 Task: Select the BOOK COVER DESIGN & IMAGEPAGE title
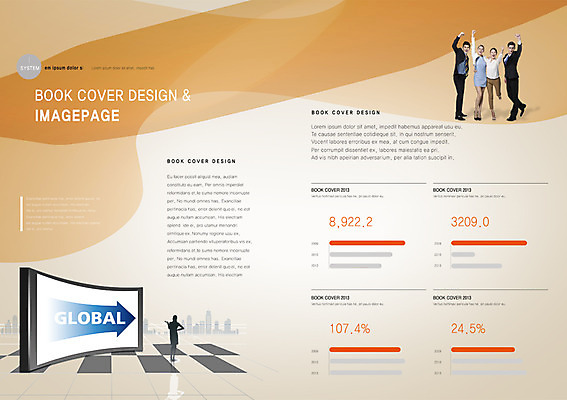112,106
